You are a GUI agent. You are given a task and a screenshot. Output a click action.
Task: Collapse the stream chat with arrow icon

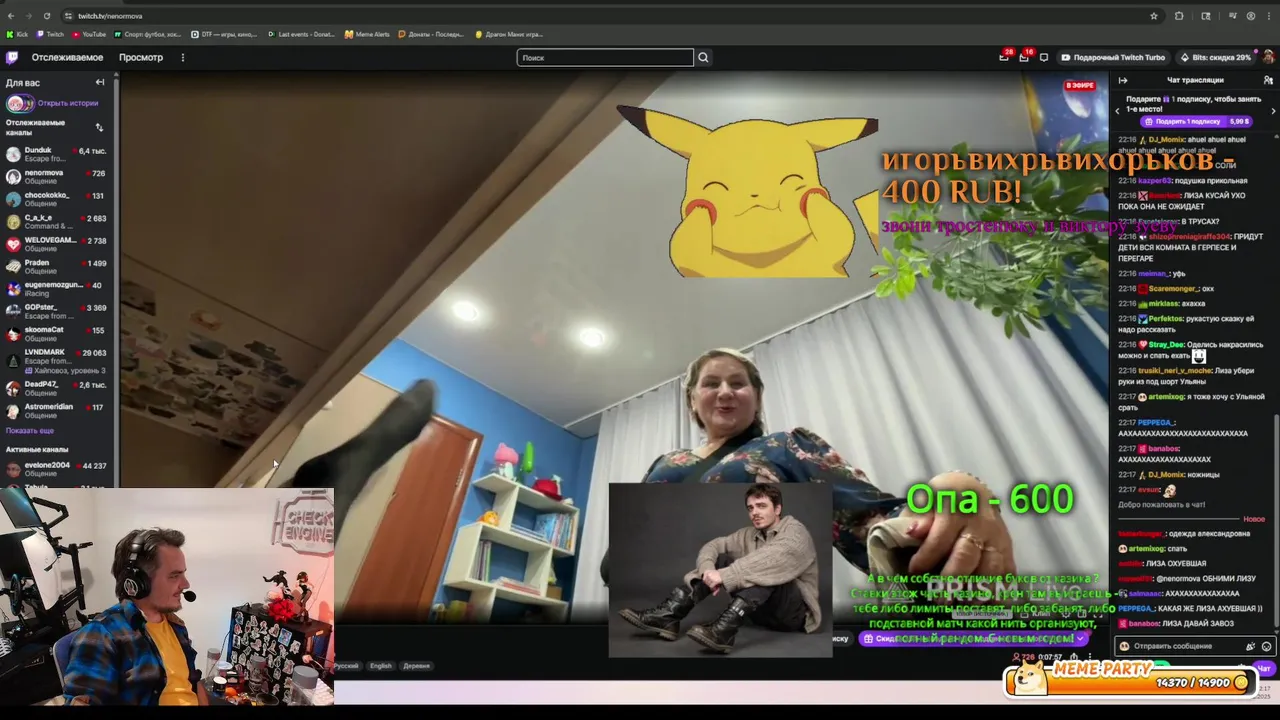(x=1123, y=80)
